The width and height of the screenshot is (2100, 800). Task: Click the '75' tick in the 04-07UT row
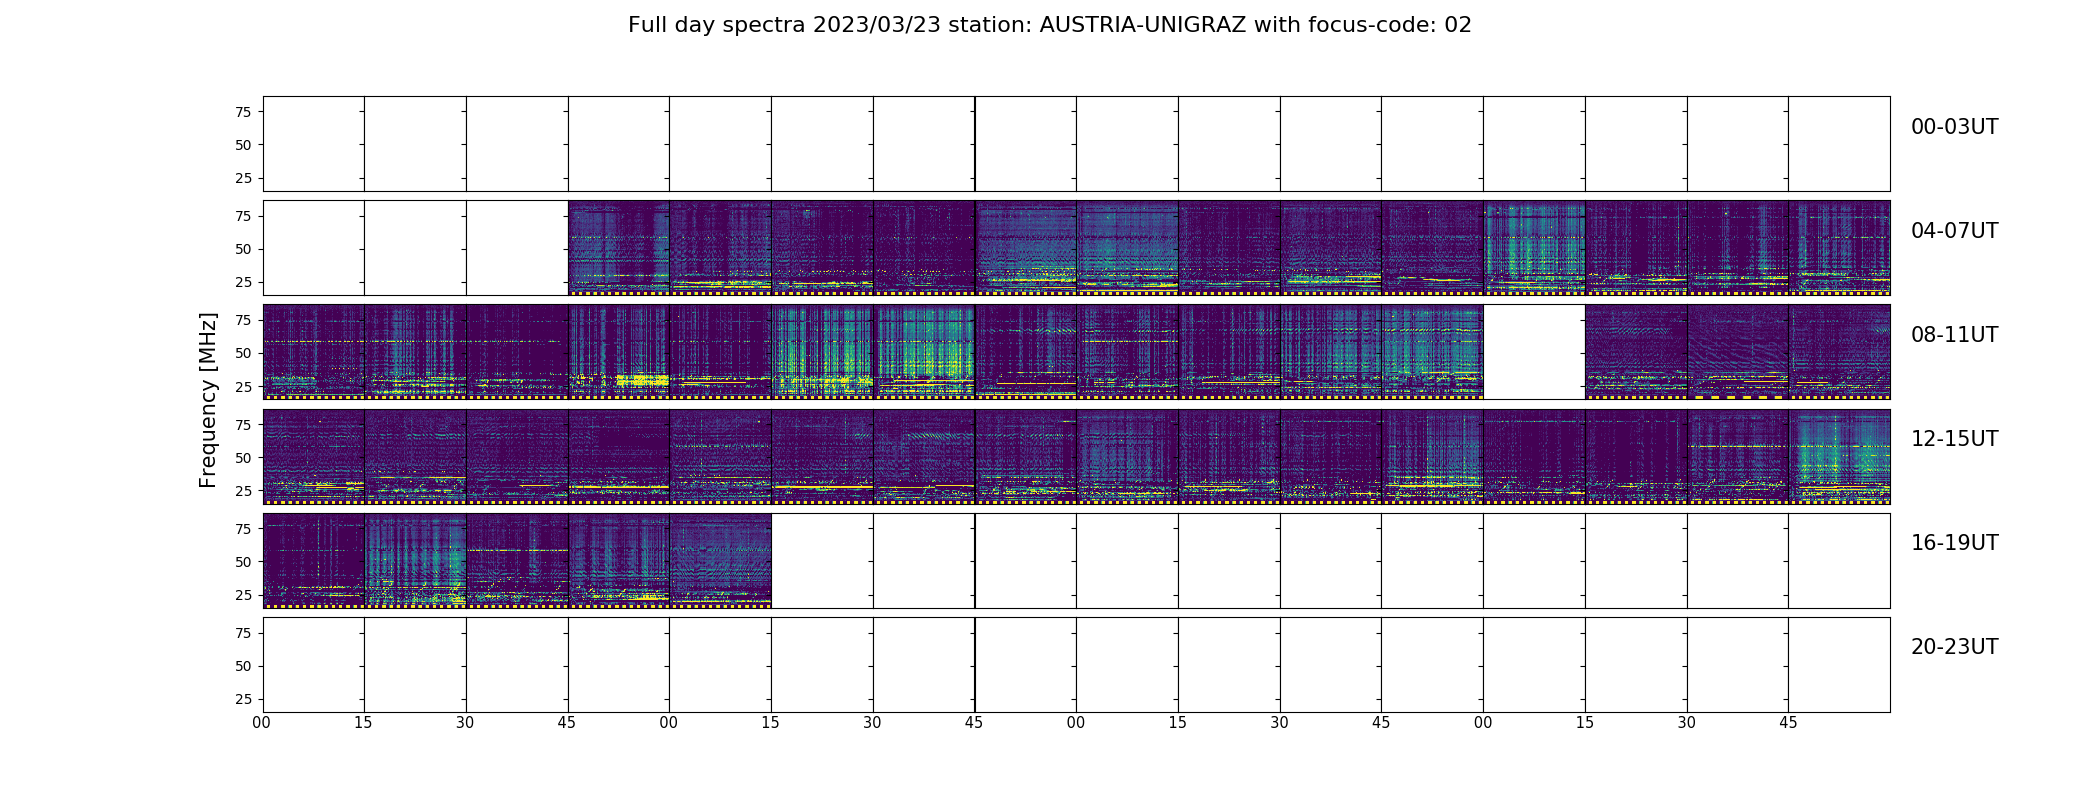click(243, 216)
